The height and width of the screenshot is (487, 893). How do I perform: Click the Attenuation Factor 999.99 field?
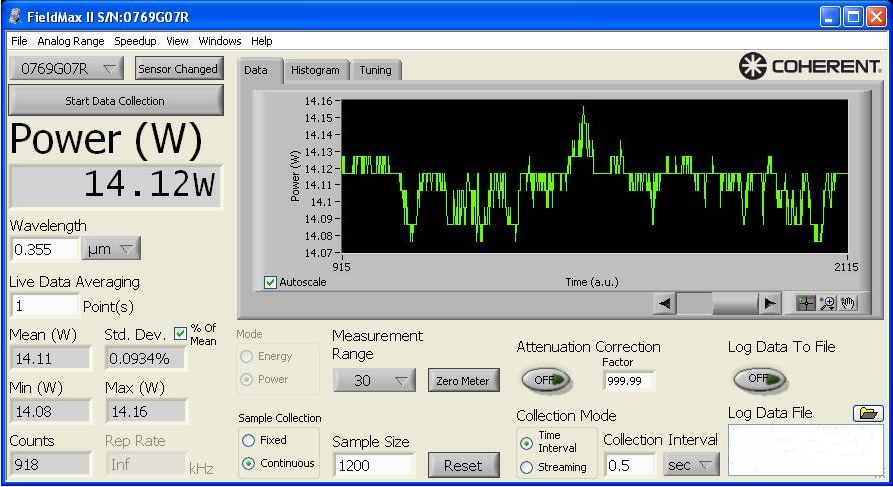point(628,380)
